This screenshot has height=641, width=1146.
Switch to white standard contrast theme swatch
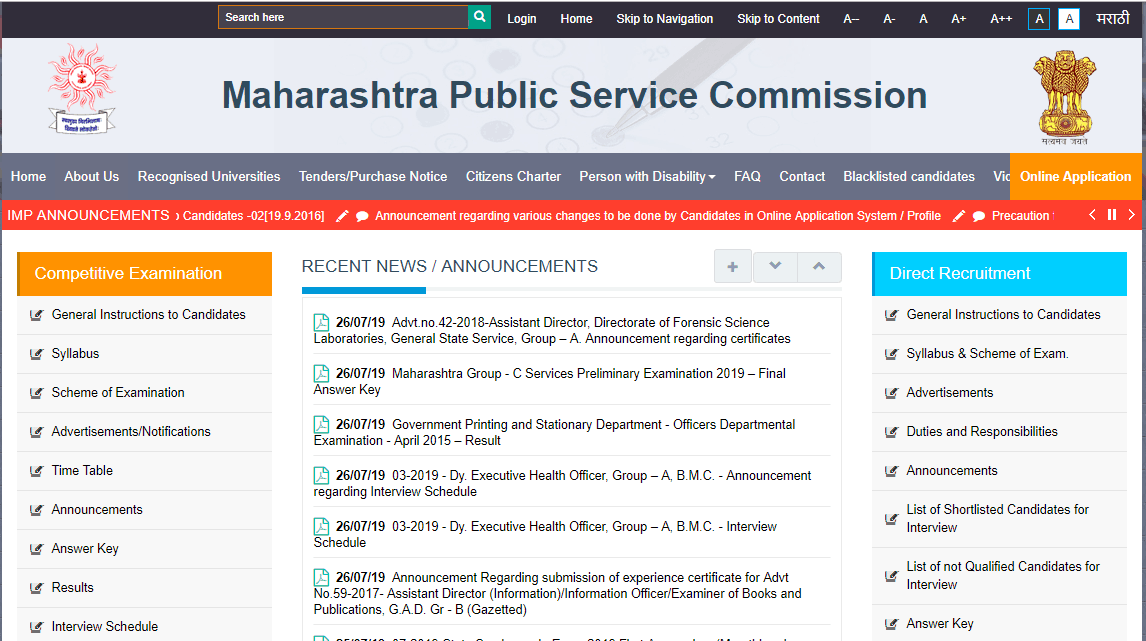coord(1069,19)
